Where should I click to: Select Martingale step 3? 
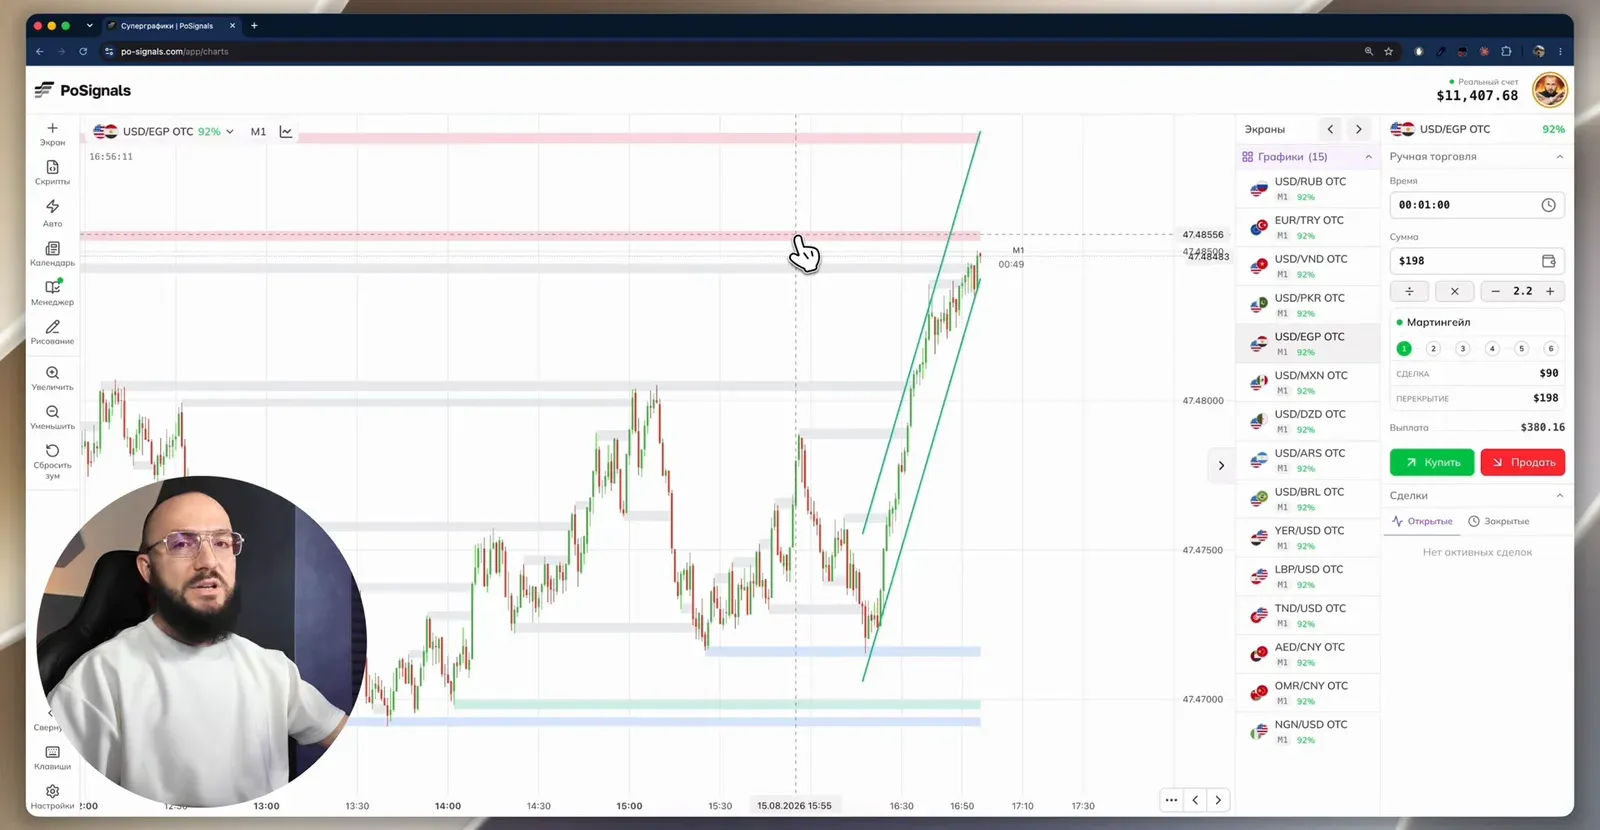(1463, 349)
